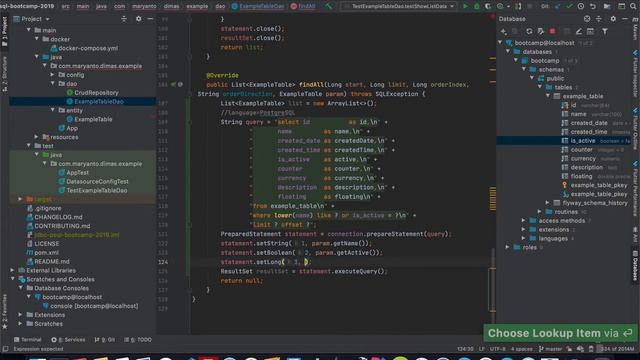640x360 pixels.
Task: Expand External Libraries node
Action: 12,270
